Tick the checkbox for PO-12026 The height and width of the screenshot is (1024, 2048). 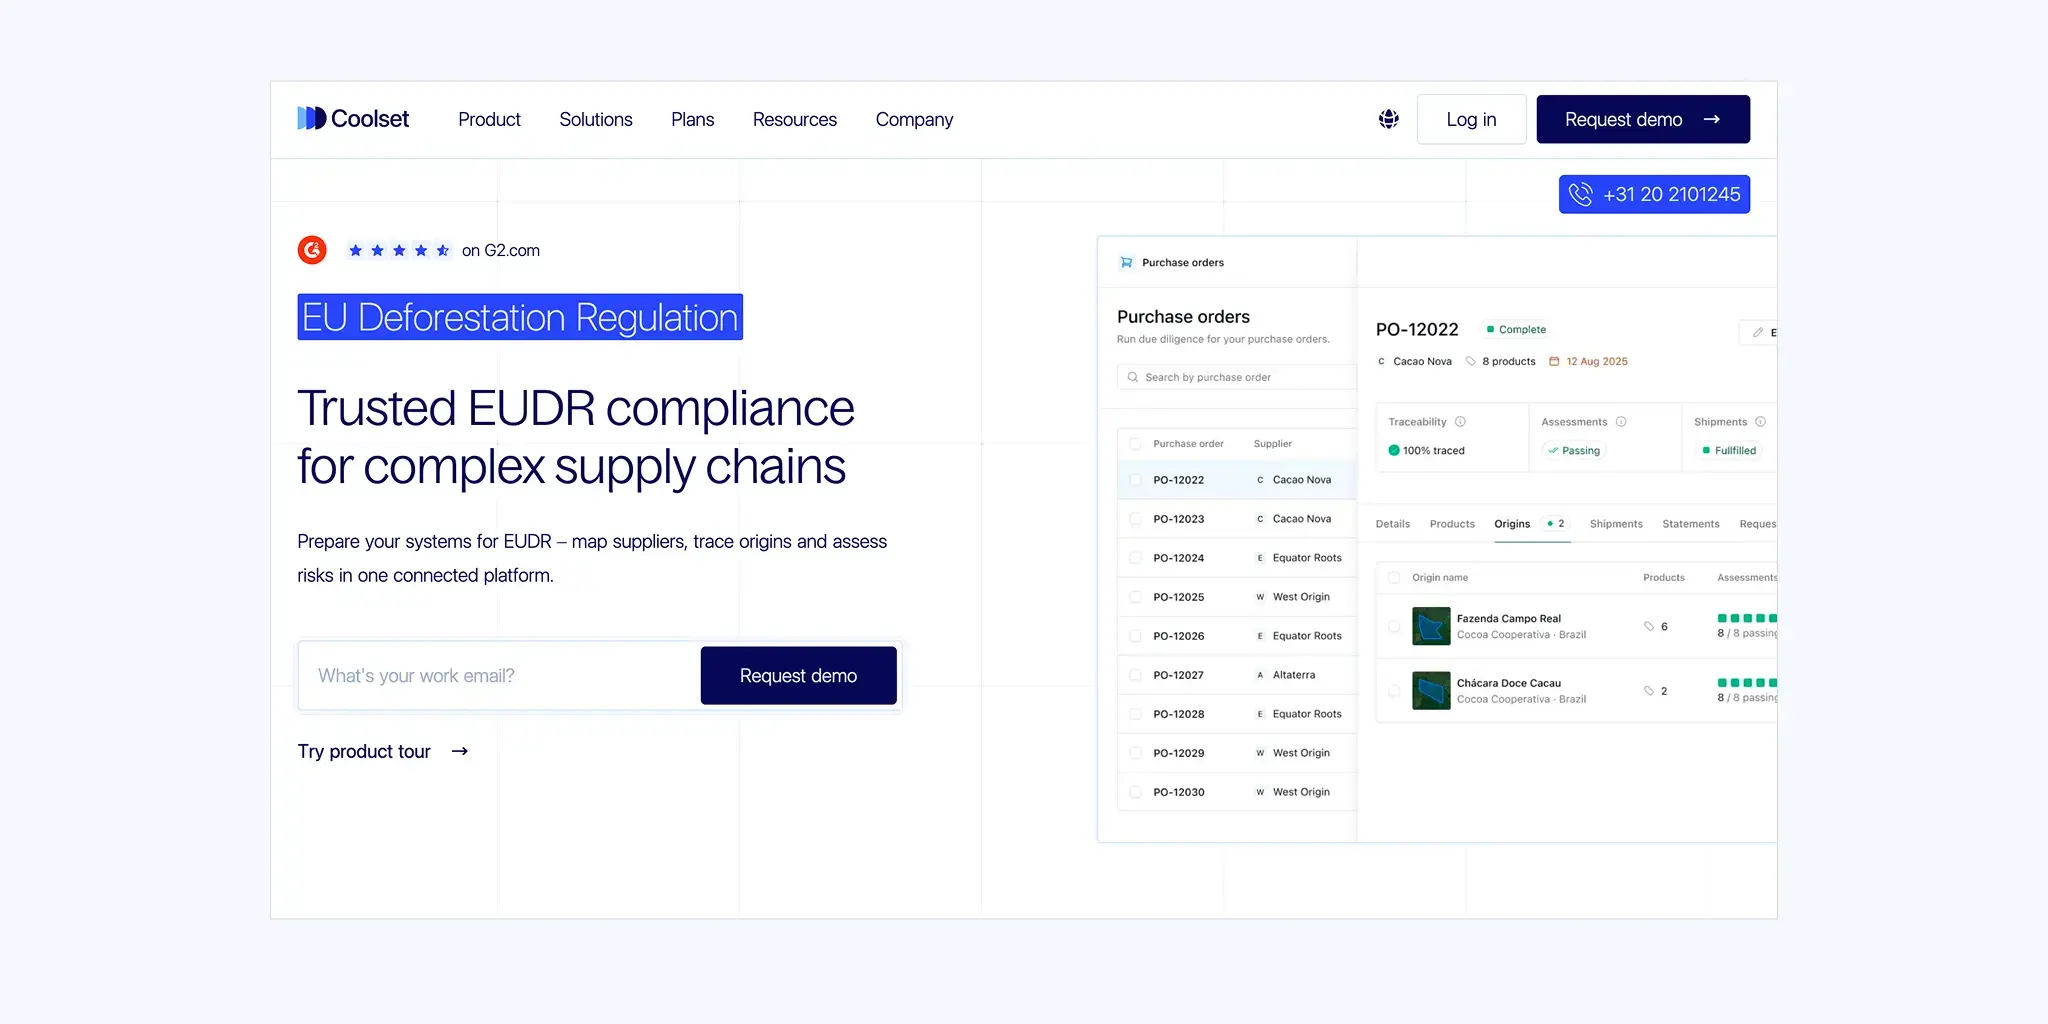pos(1135,636)
